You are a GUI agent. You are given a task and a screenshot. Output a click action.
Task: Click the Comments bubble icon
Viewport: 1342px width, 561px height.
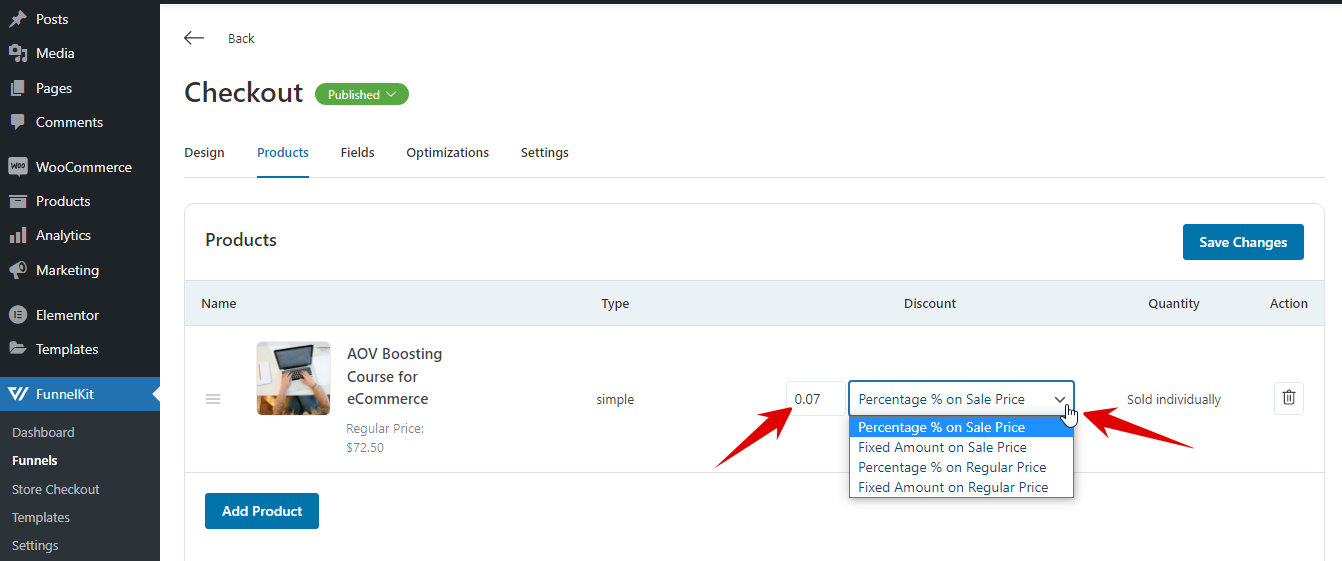point(18,122)
